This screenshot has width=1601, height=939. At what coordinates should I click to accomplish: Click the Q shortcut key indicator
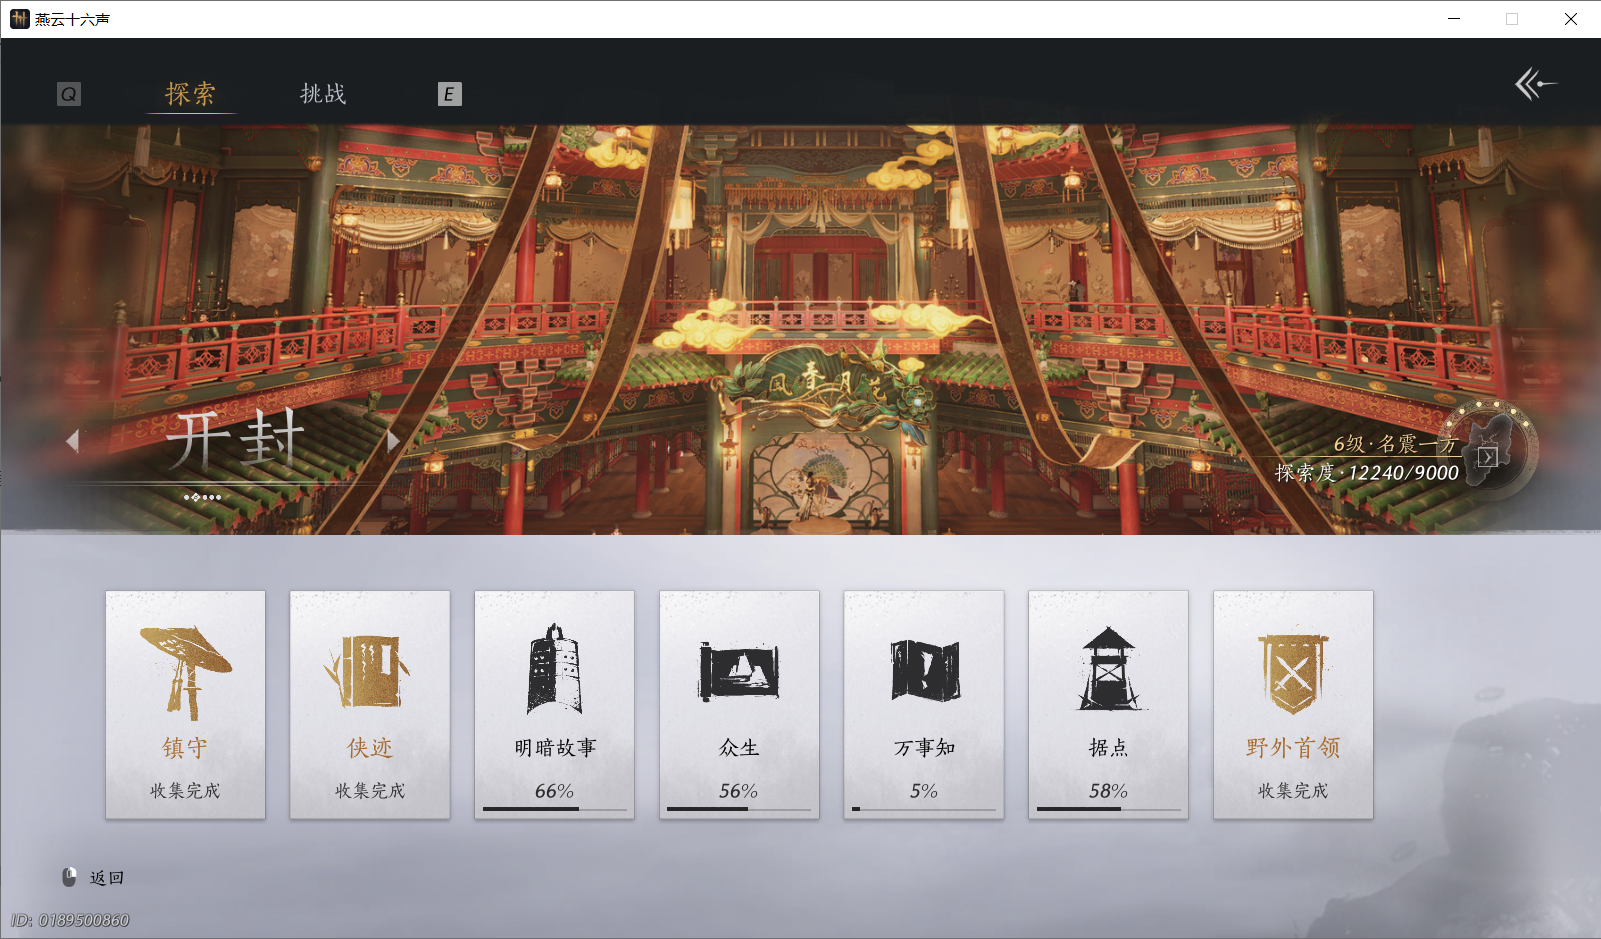click(68, 93)
